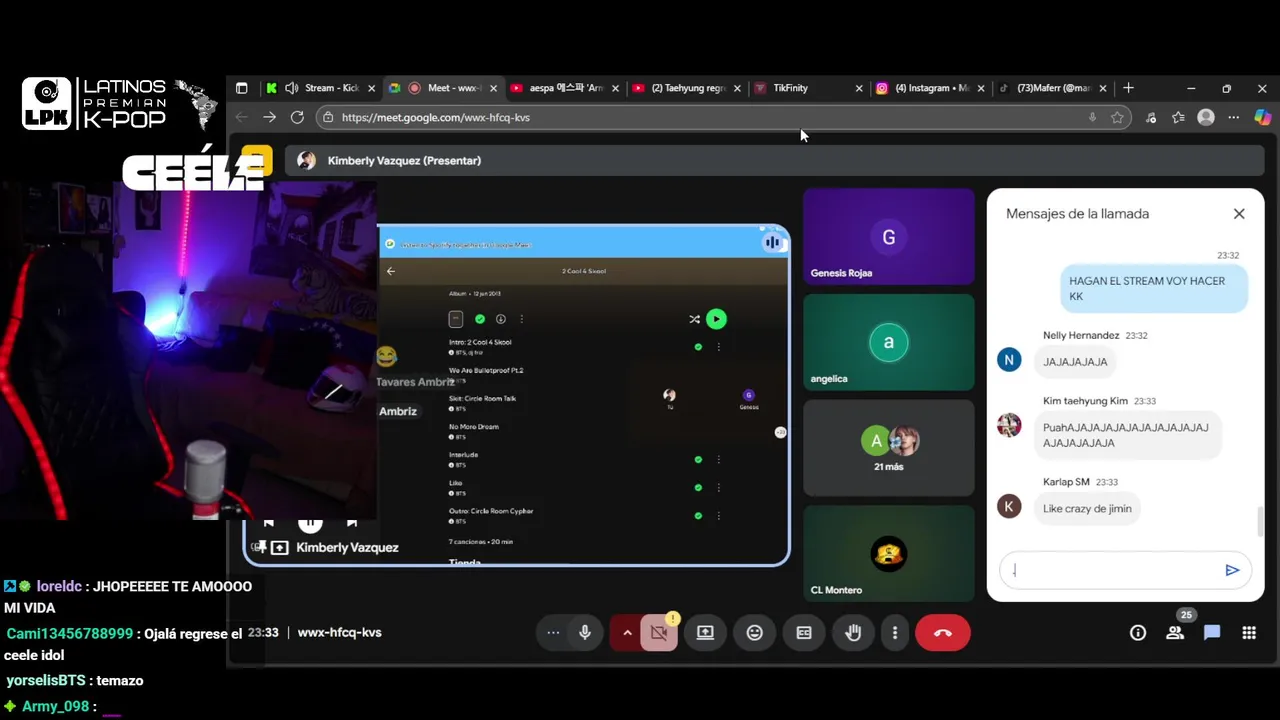Close the Stream - Kick tab

(x=371, y=88)
